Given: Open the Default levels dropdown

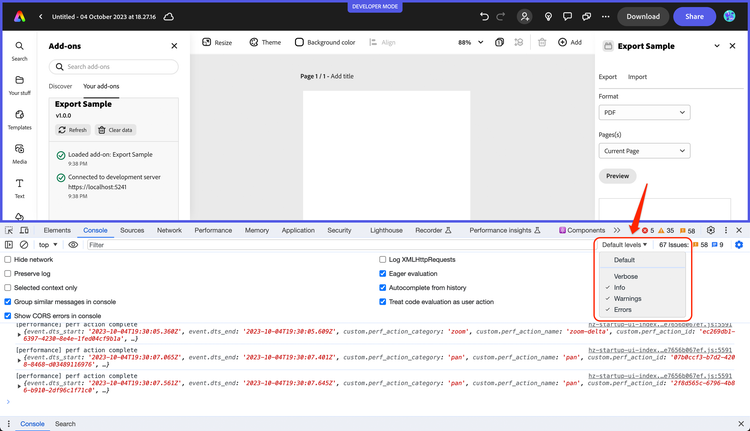Looking at the screenshot, I should tap(625, 245).
